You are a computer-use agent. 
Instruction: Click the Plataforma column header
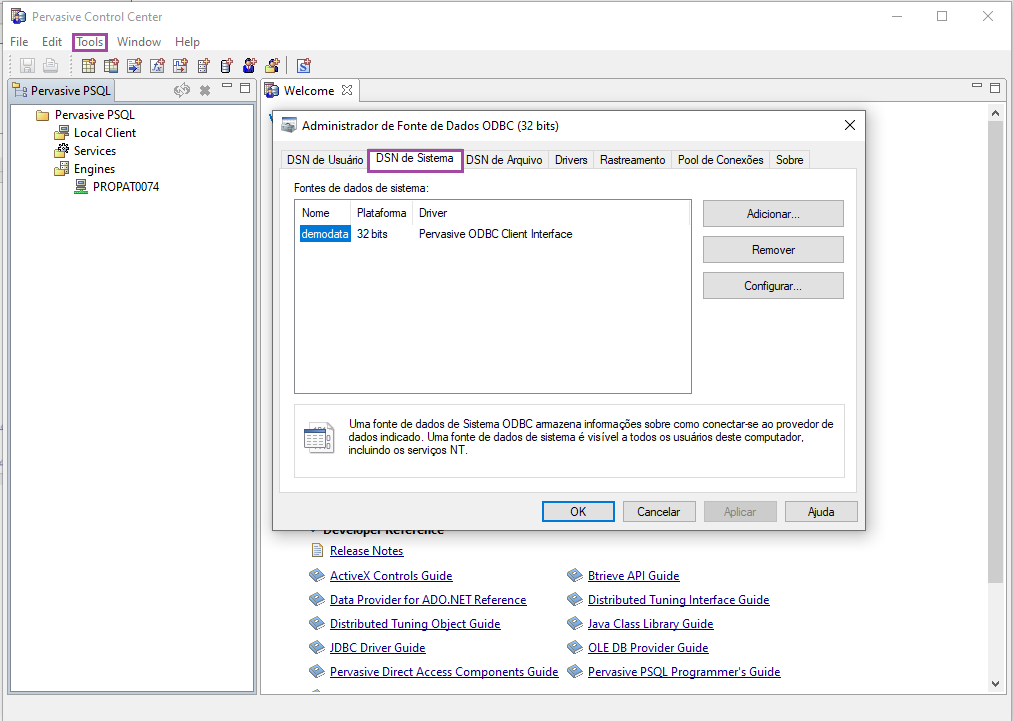pyautogui.click(x=382, y=213)
